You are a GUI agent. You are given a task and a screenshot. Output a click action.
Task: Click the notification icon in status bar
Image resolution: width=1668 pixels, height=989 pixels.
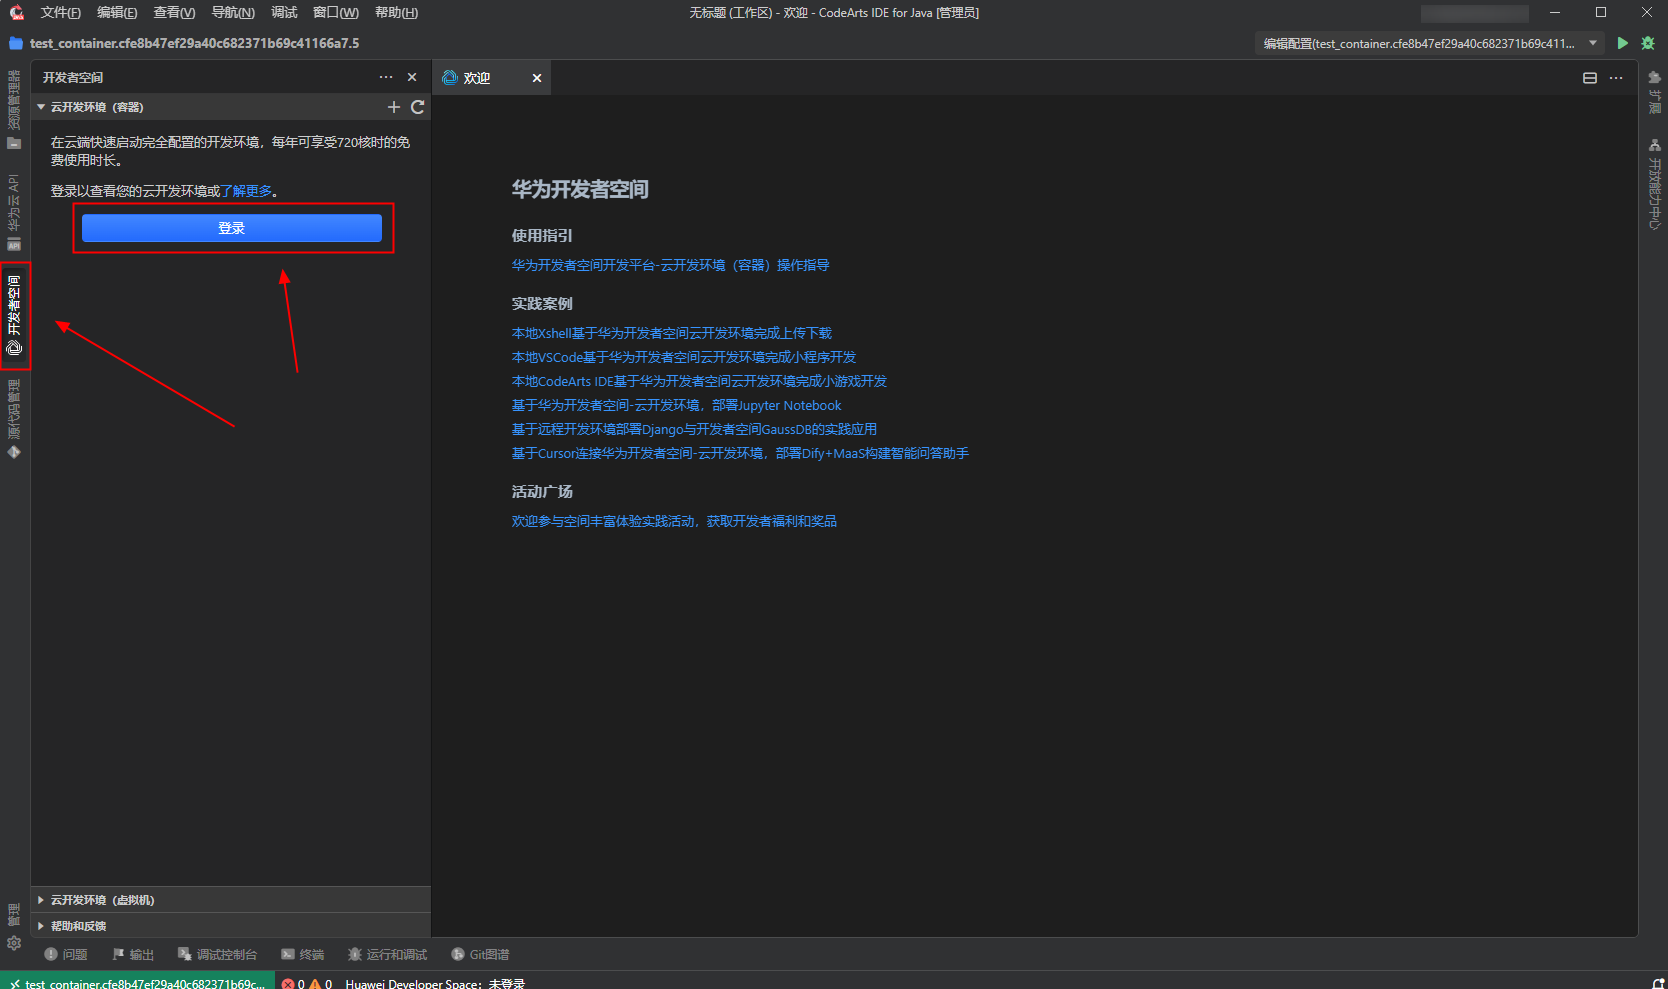(1657, 983)
